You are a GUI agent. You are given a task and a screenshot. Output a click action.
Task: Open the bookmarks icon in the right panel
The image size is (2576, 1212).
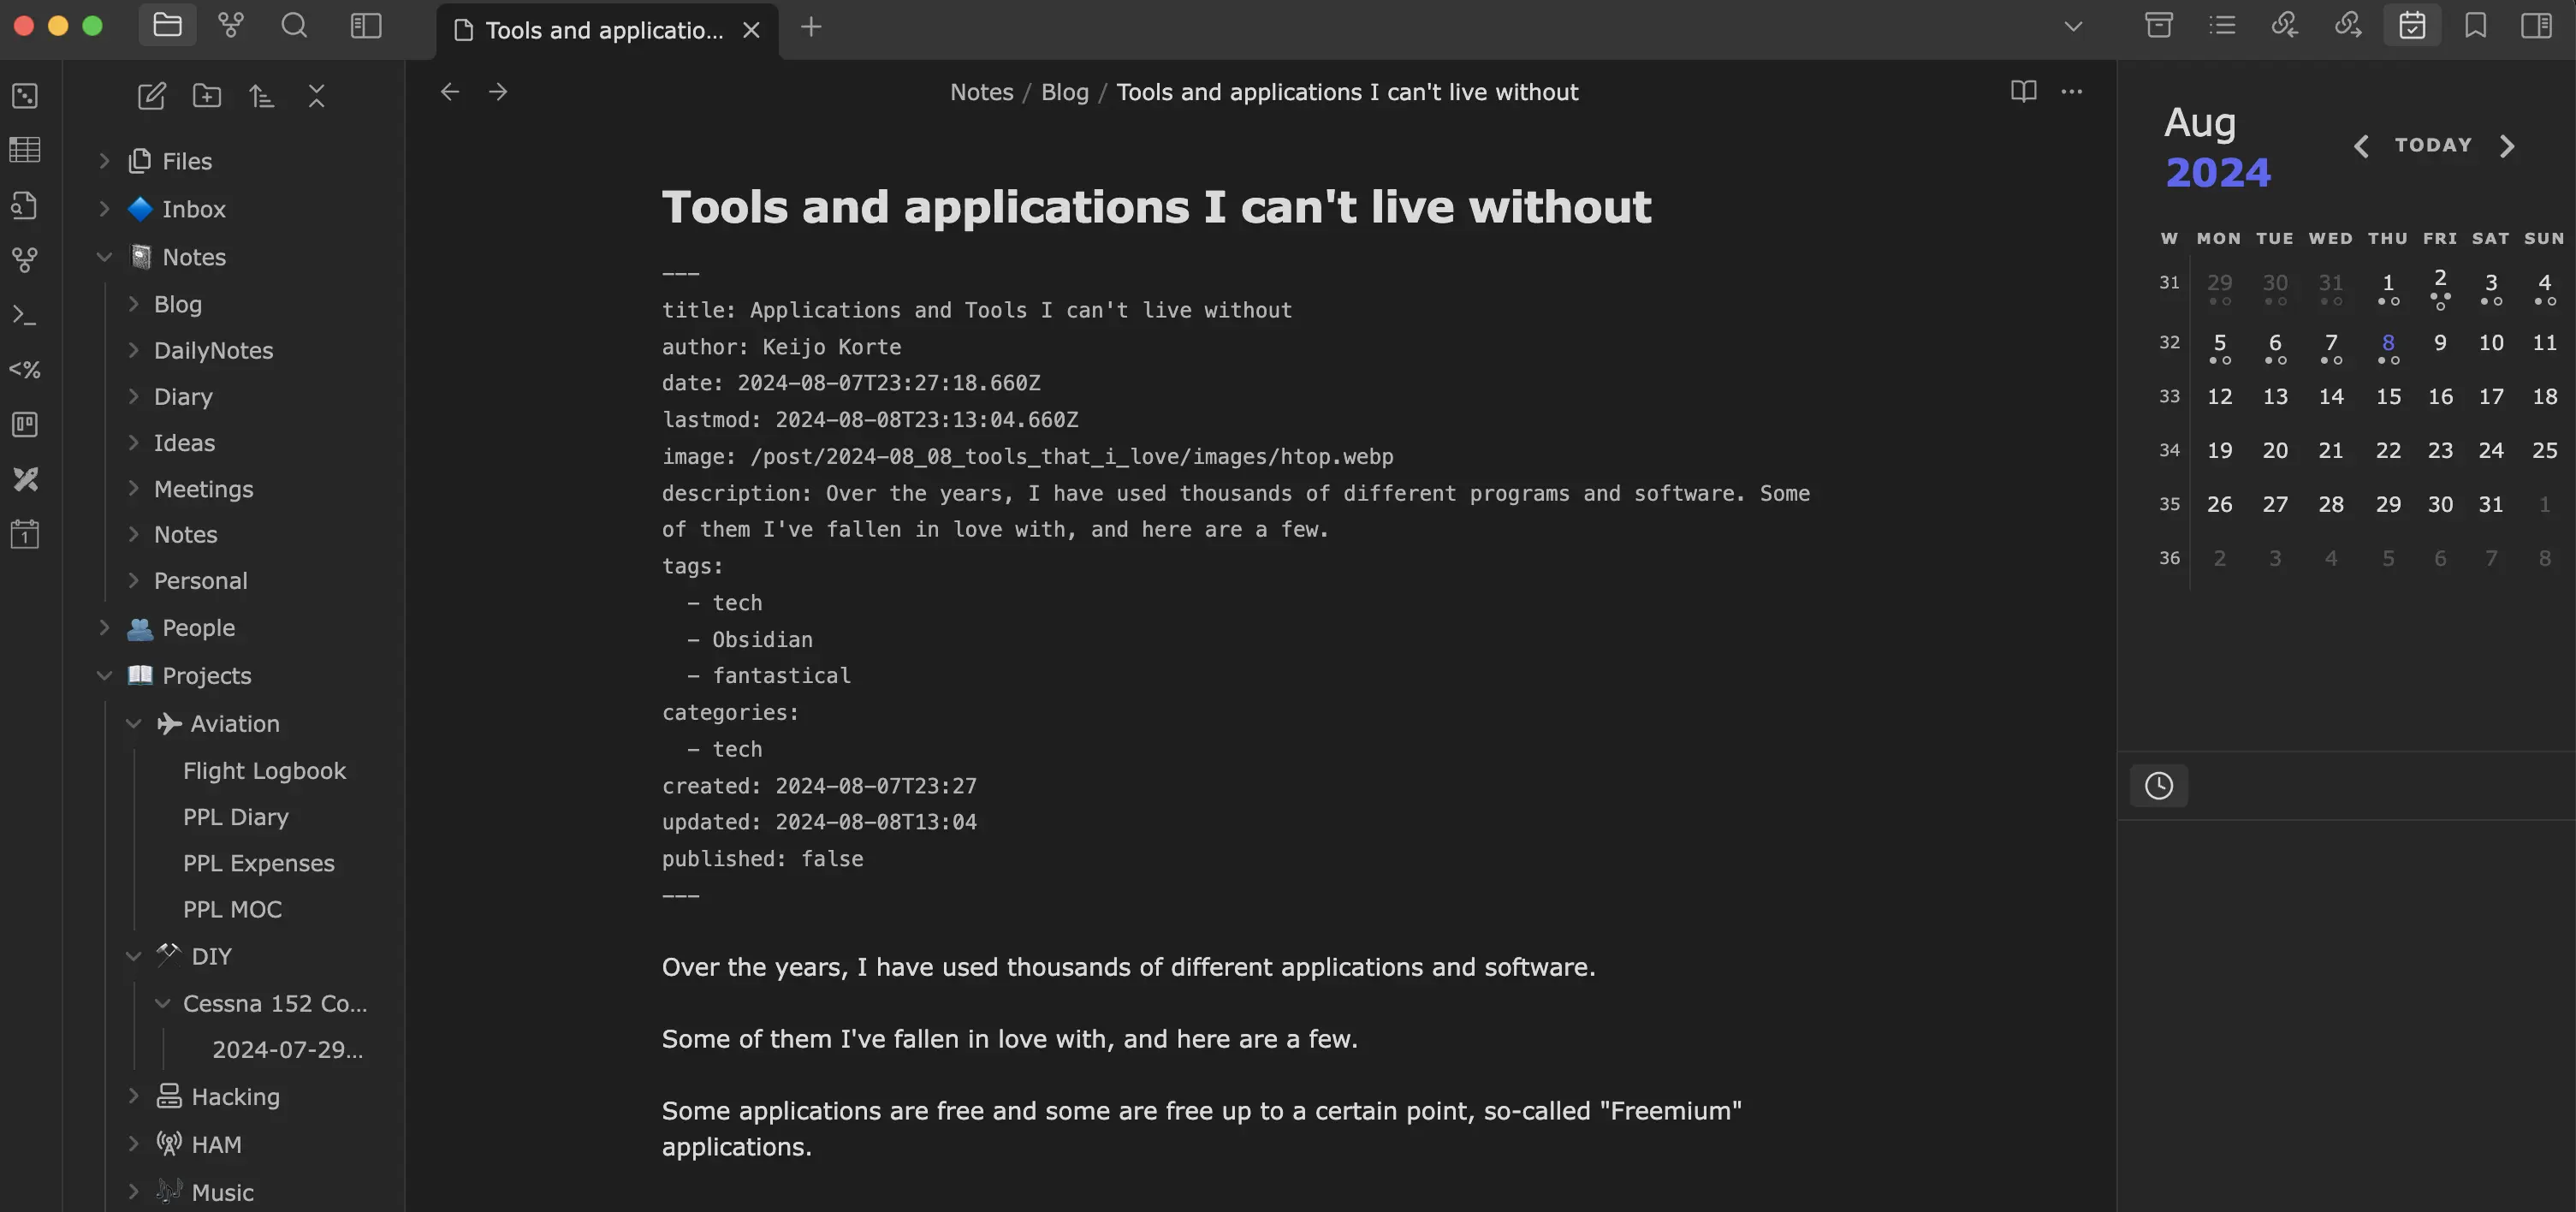(x=2475, y=26)
